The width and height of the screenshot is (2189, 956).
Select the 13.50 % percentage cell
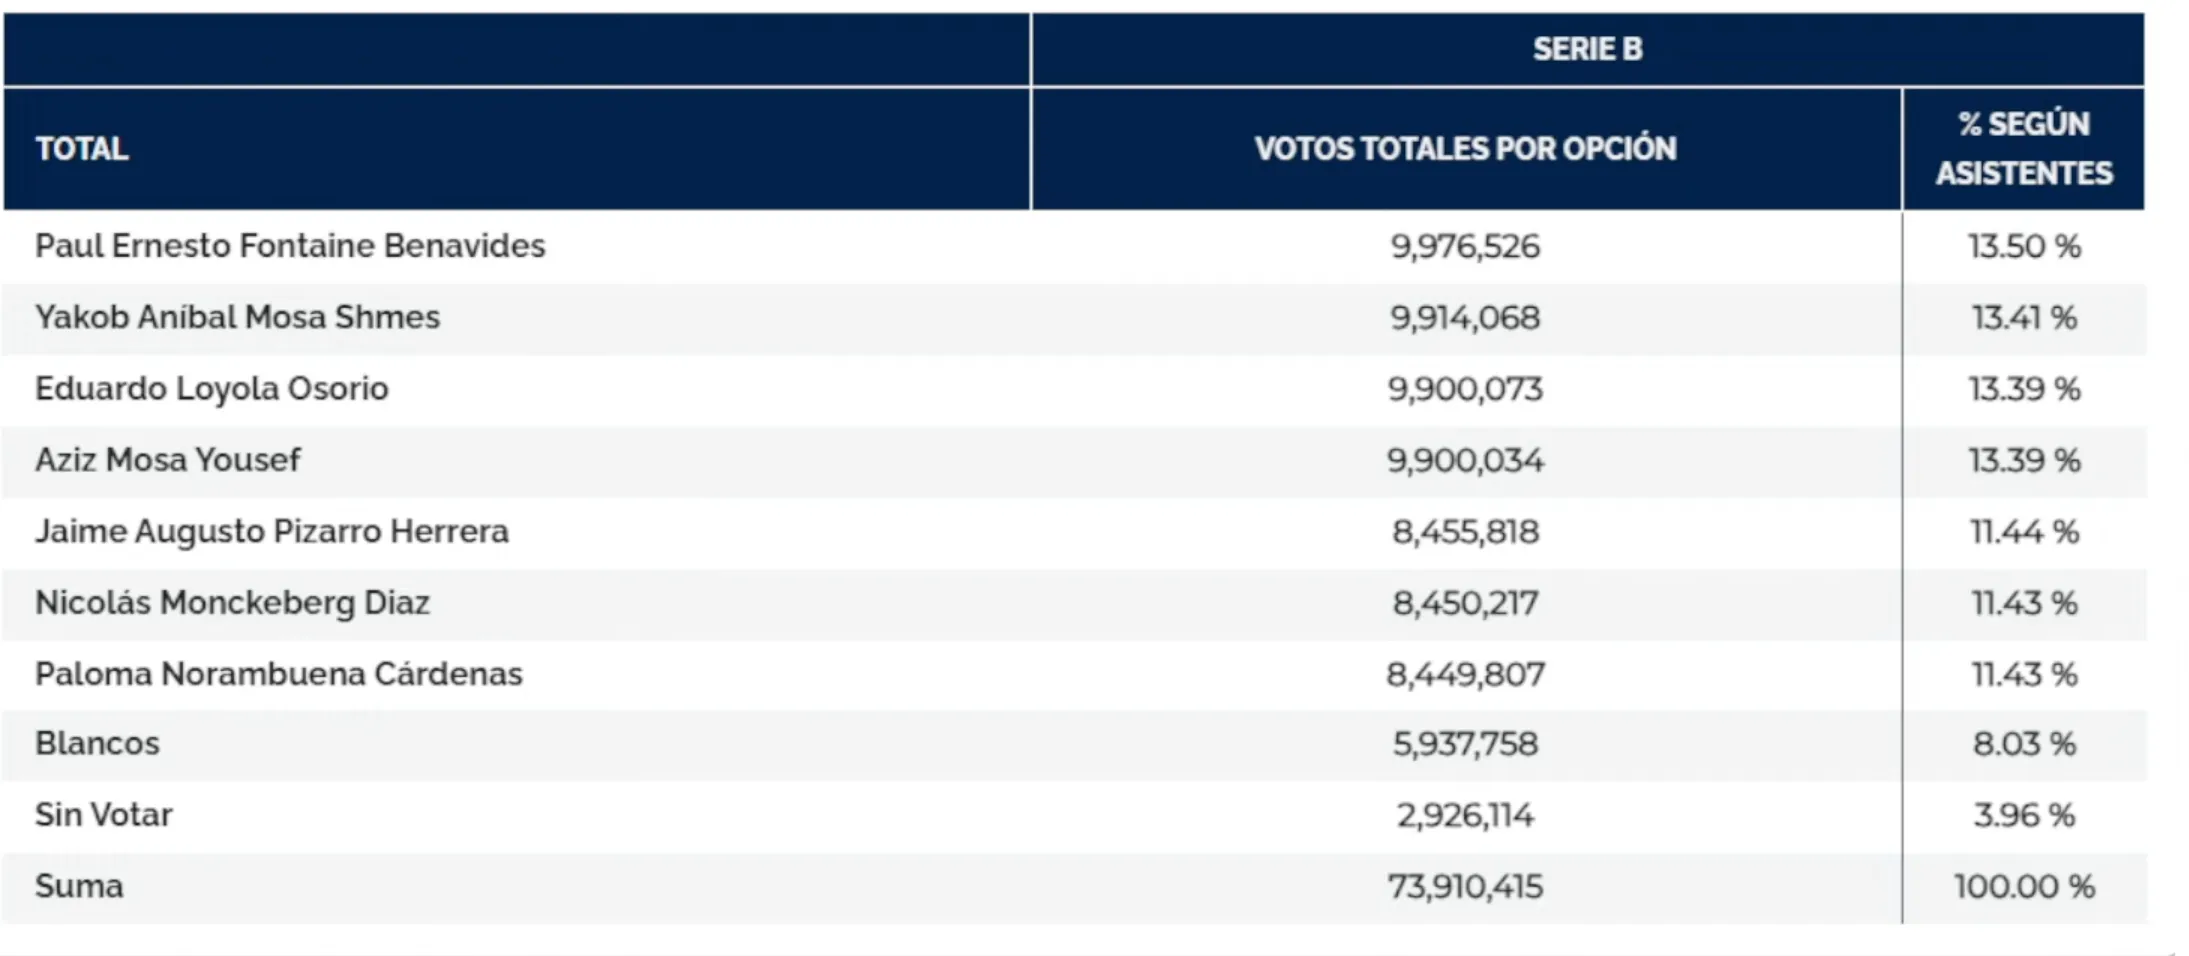(2024, 246)
